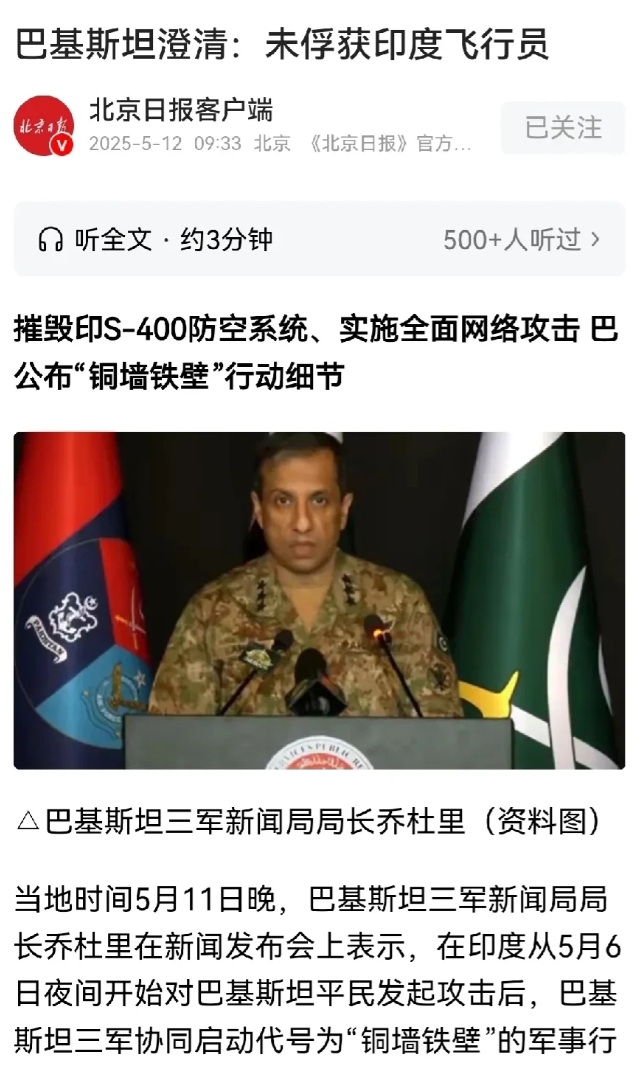Tap the verified V badge on avatar
The height and width of the screenshot is (1066, 641).
[63, 145]
